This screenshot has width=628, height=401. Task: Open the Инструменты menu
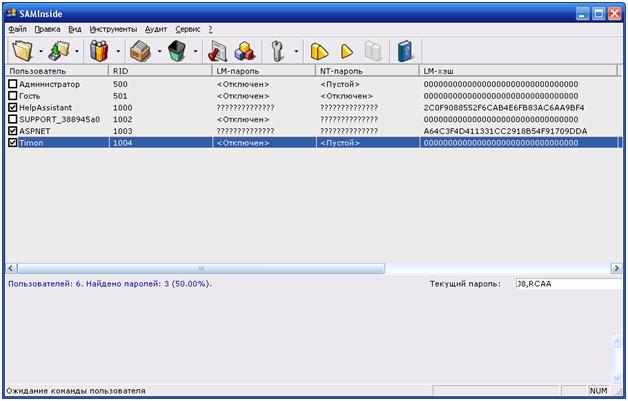(113, 29)
